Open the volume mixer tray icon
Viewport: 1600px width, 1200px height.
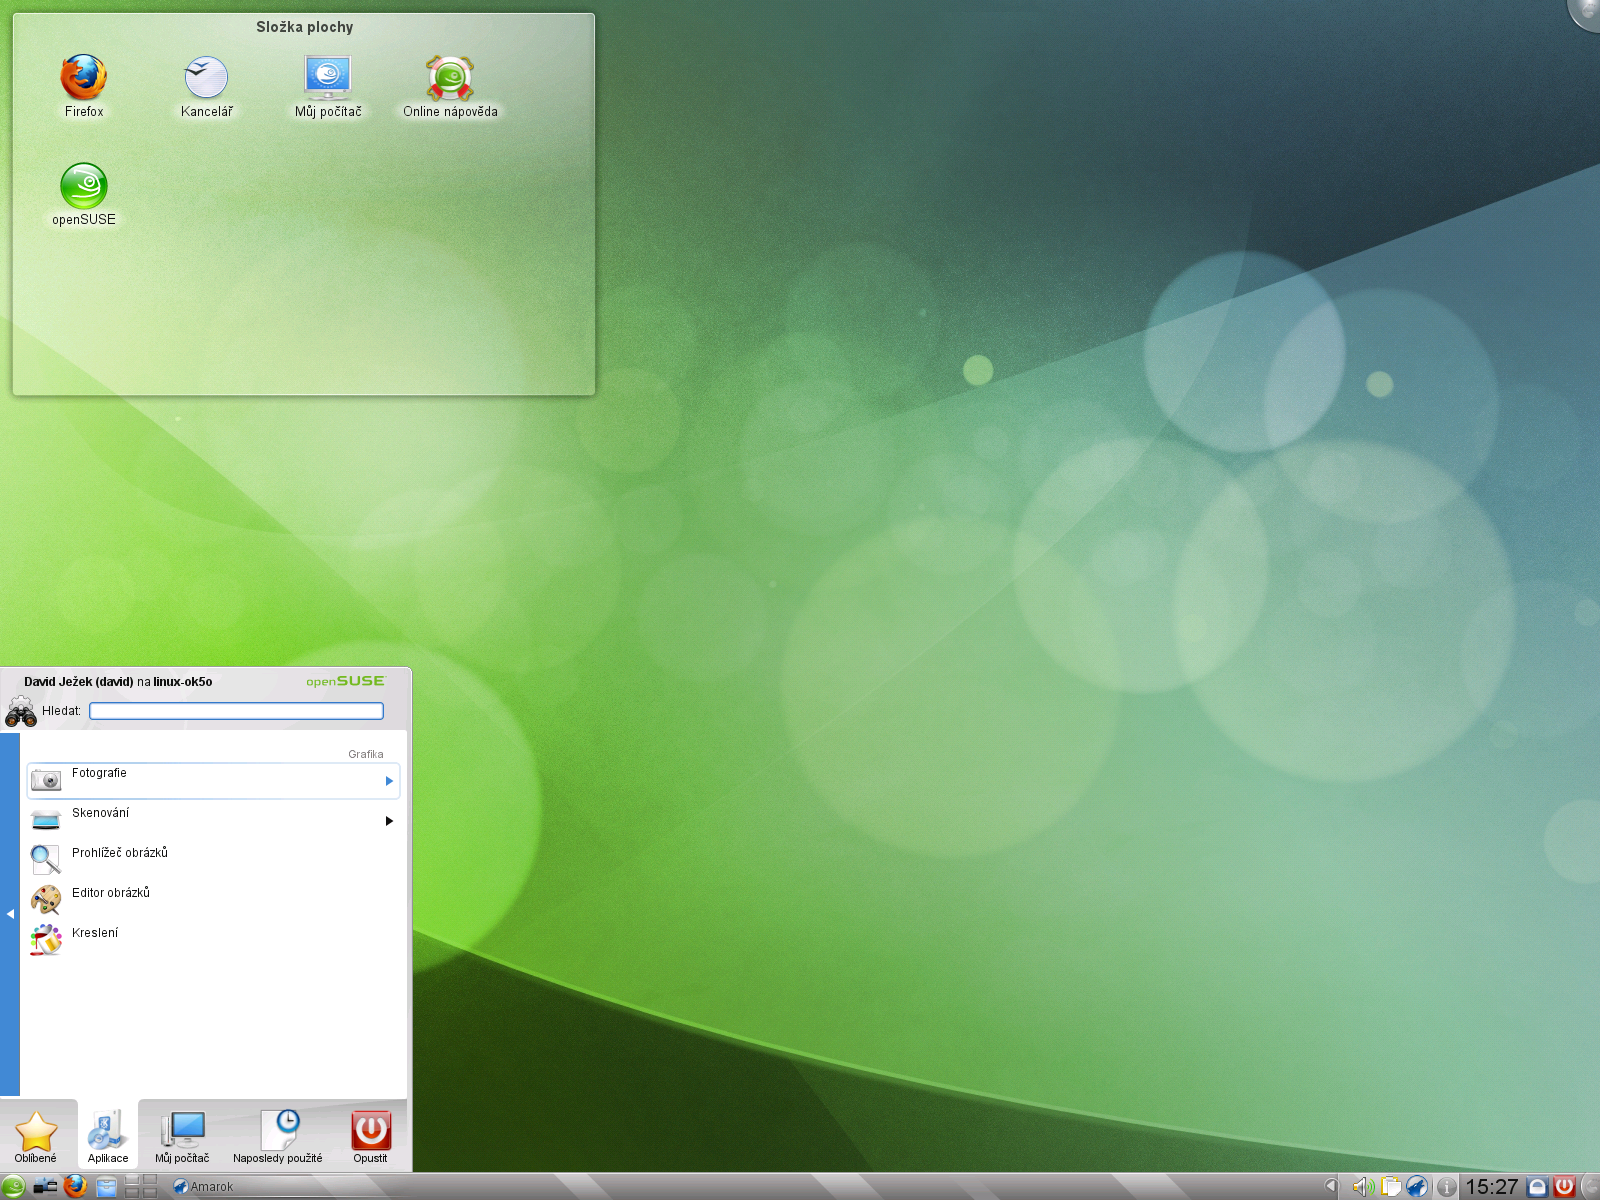click(x=1362, y=1187)
